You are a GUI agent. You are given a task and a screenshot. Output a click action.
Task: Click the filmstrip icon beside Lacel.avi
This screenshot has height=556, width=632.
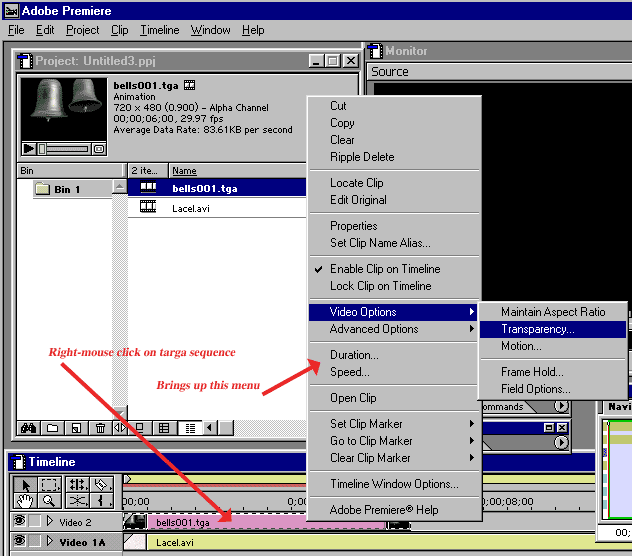tap(148, 207)
